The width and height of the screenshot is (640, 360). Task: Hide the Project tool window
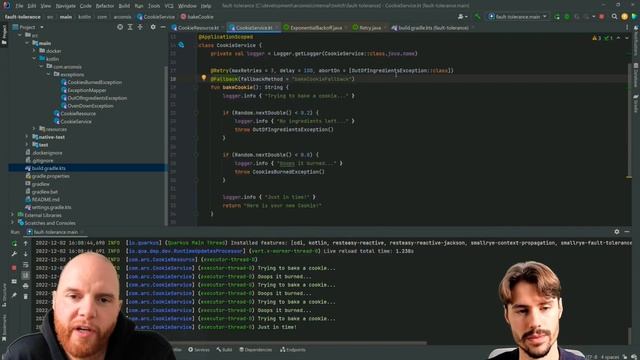point(163,27)
